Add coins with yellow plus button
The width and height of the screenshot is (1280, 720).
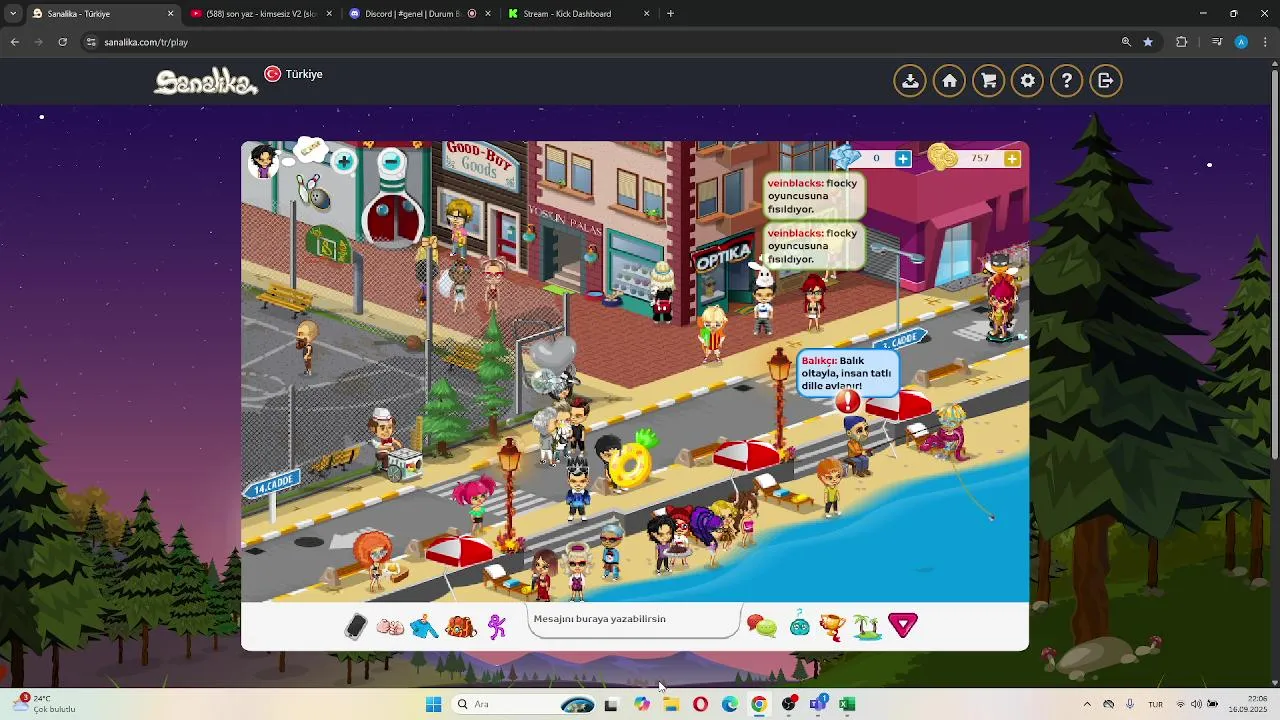coord(1012,158)
